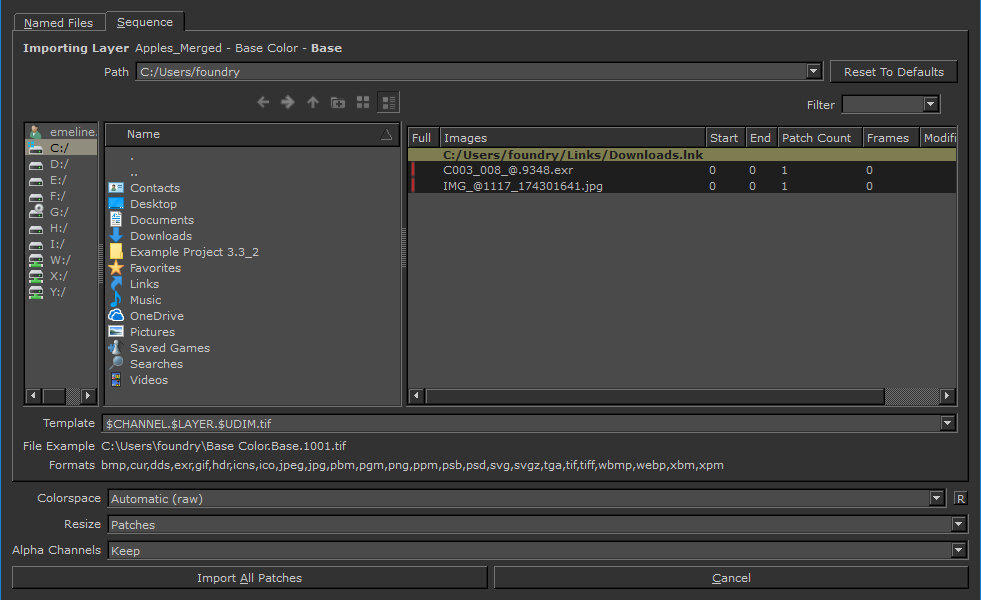
Task: Expand the Colorspace dropdown
Action: click(936, 498)
